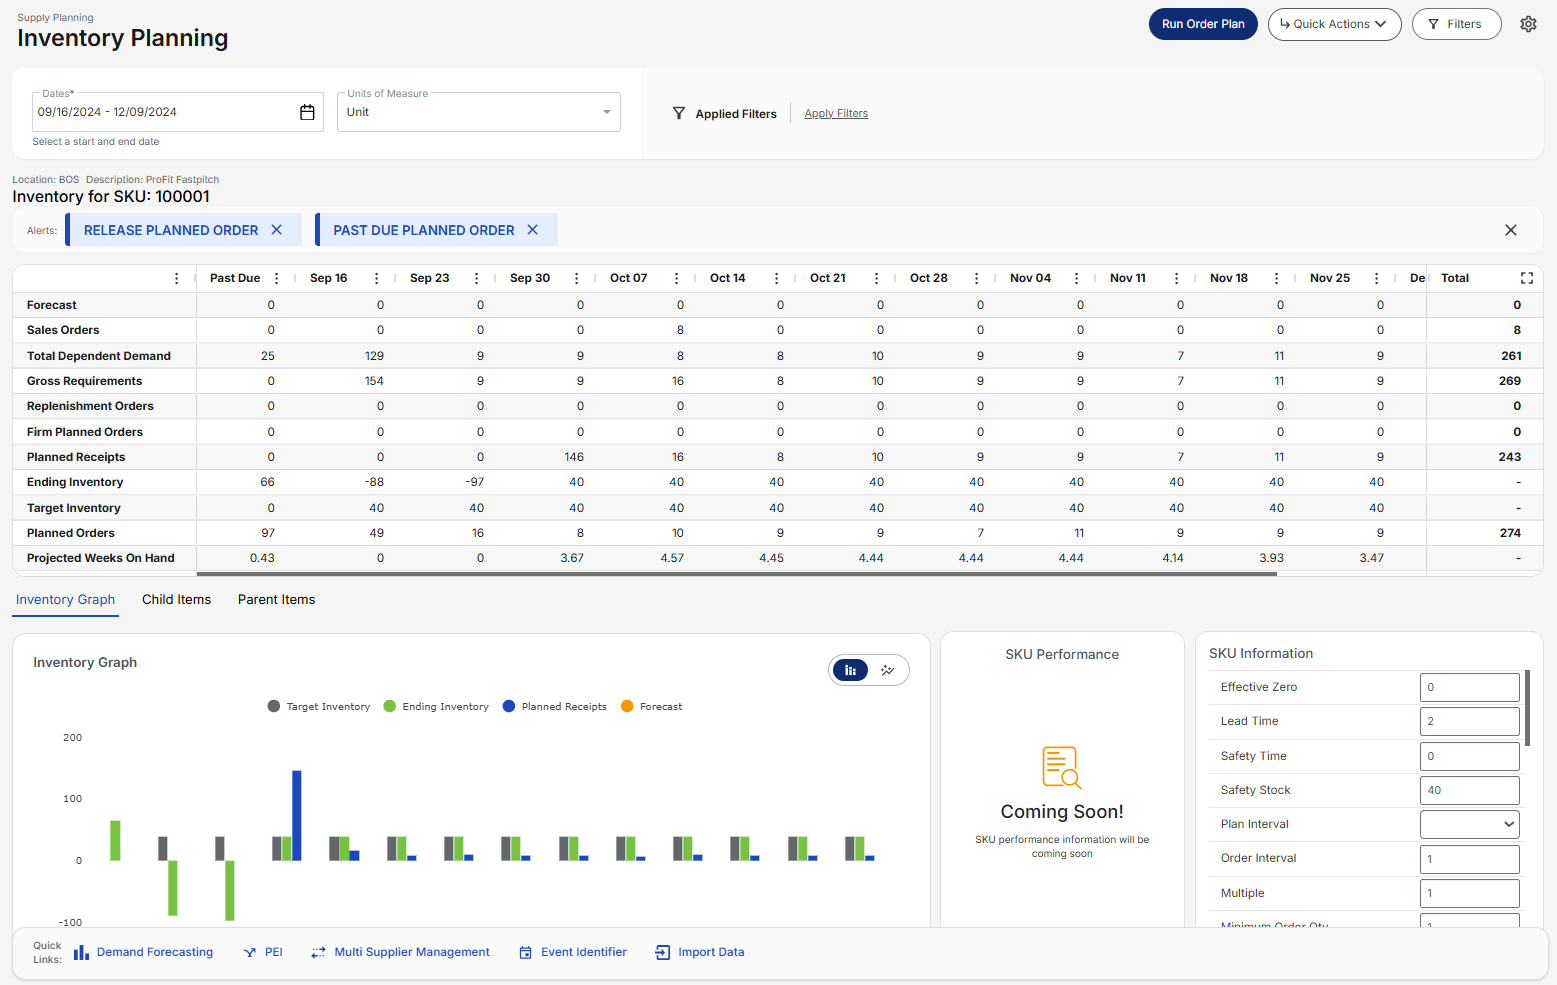1557x985 pixels.
Task: Open the Apply Filters link
Action: (836, 113)
